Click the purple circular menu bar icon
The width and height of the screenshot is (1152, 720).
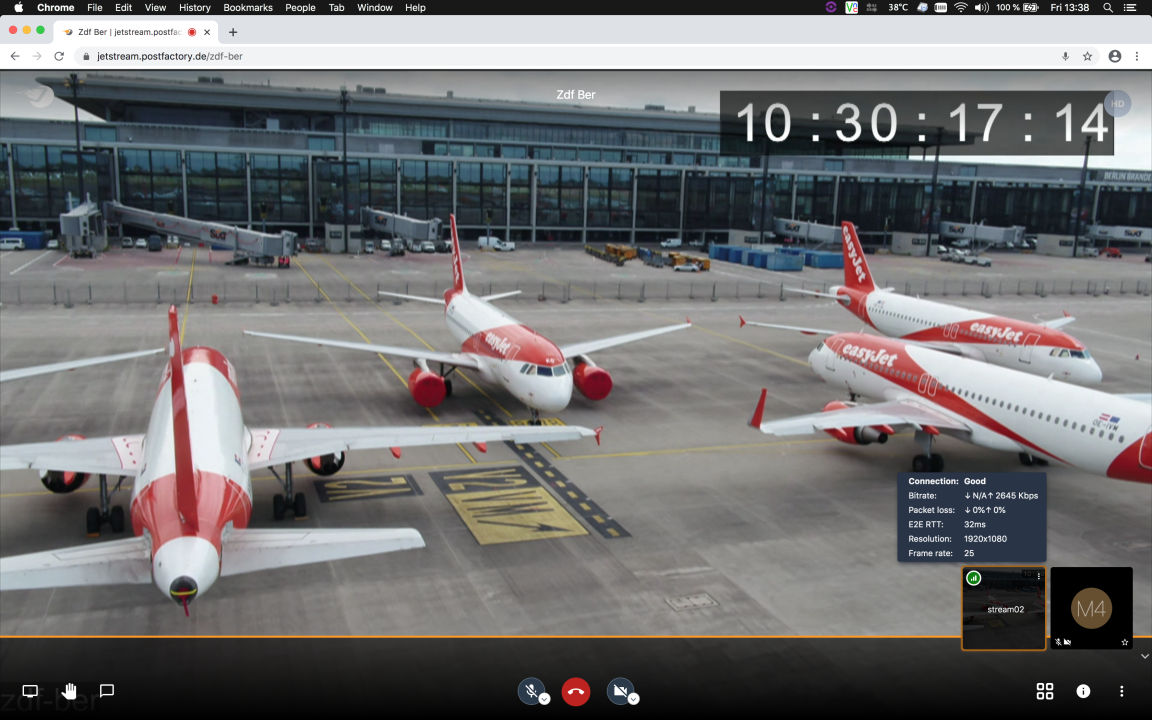(x=831, y=7)
